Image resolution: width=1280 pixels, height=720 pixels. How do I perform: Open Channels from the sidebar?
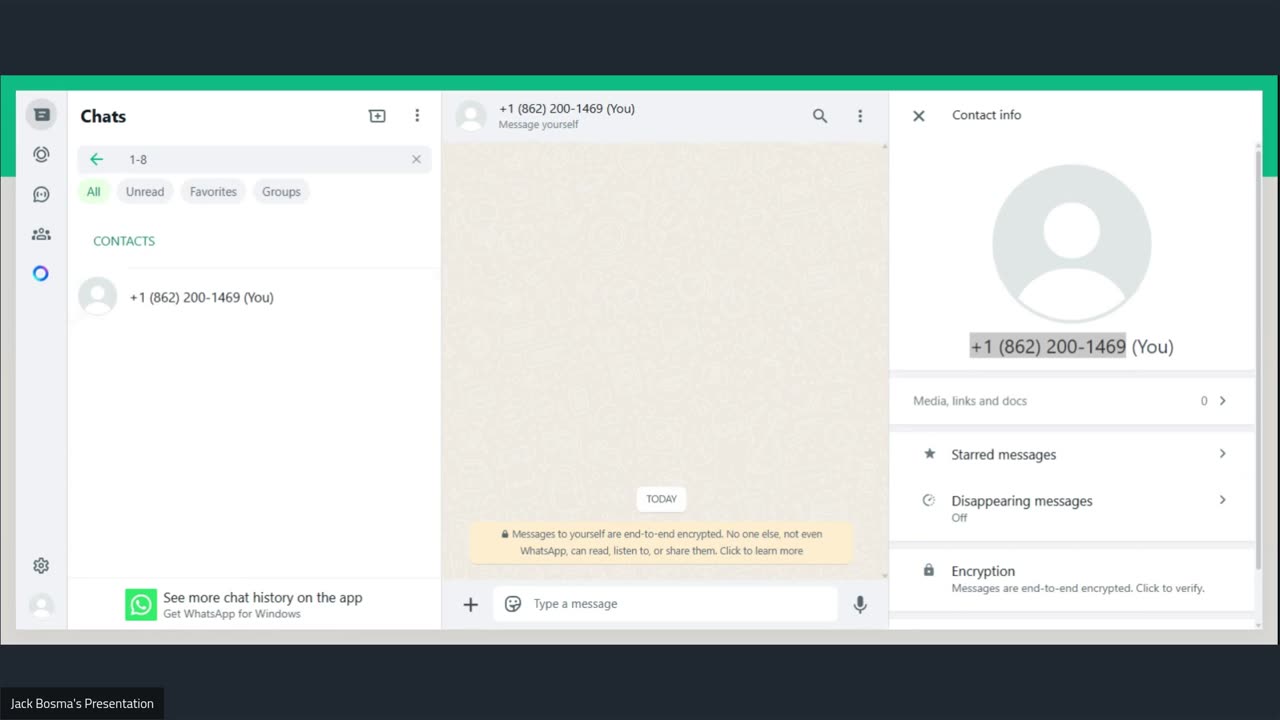click(x=41, y=194)
